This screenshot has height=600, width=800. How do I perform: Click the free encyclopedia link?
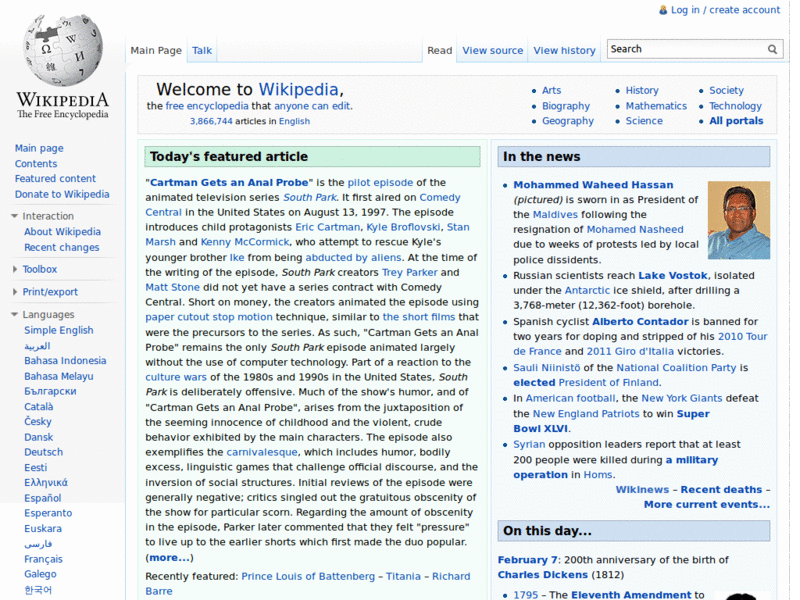(x=207, y=106)
